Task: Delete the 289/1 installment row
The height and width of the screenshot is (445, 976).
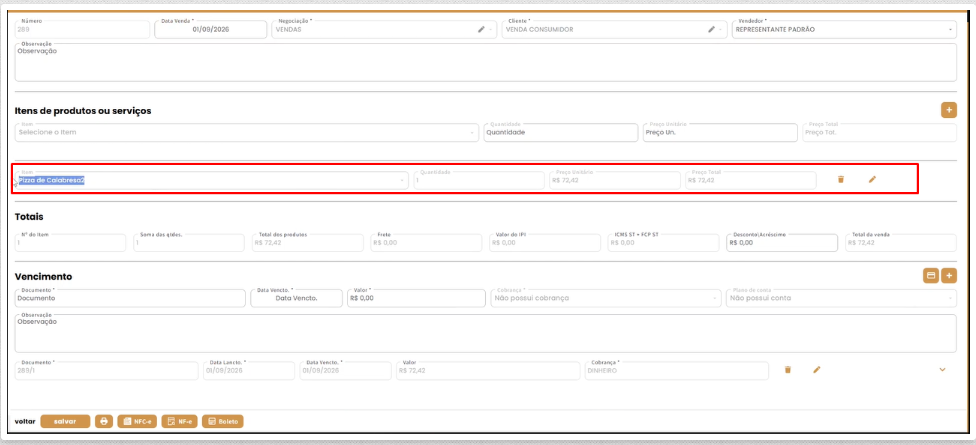Action: [x=787, y=370]
